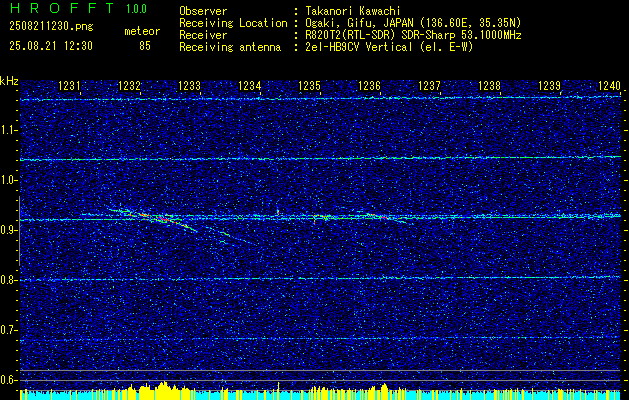Click the meteor label
Screen dimensions: 629x400
142,31
